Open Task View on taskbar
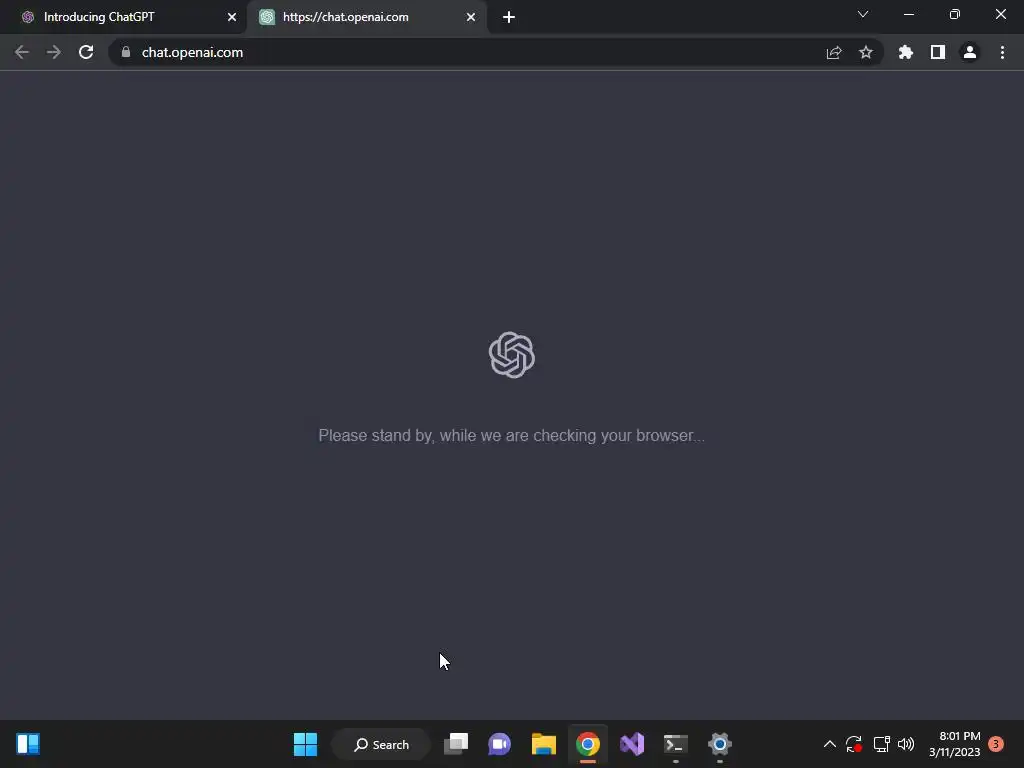The height and width of the screenshot is (768, 1024). click(x=456, y=744)
